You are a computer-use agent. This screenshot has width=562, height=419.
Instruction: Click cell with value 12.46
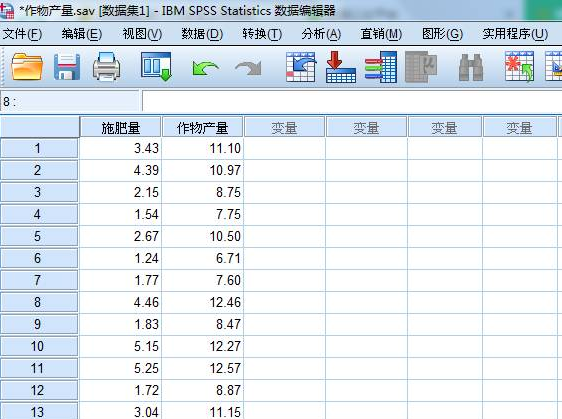pyautogui.click(x=203, y=302)
